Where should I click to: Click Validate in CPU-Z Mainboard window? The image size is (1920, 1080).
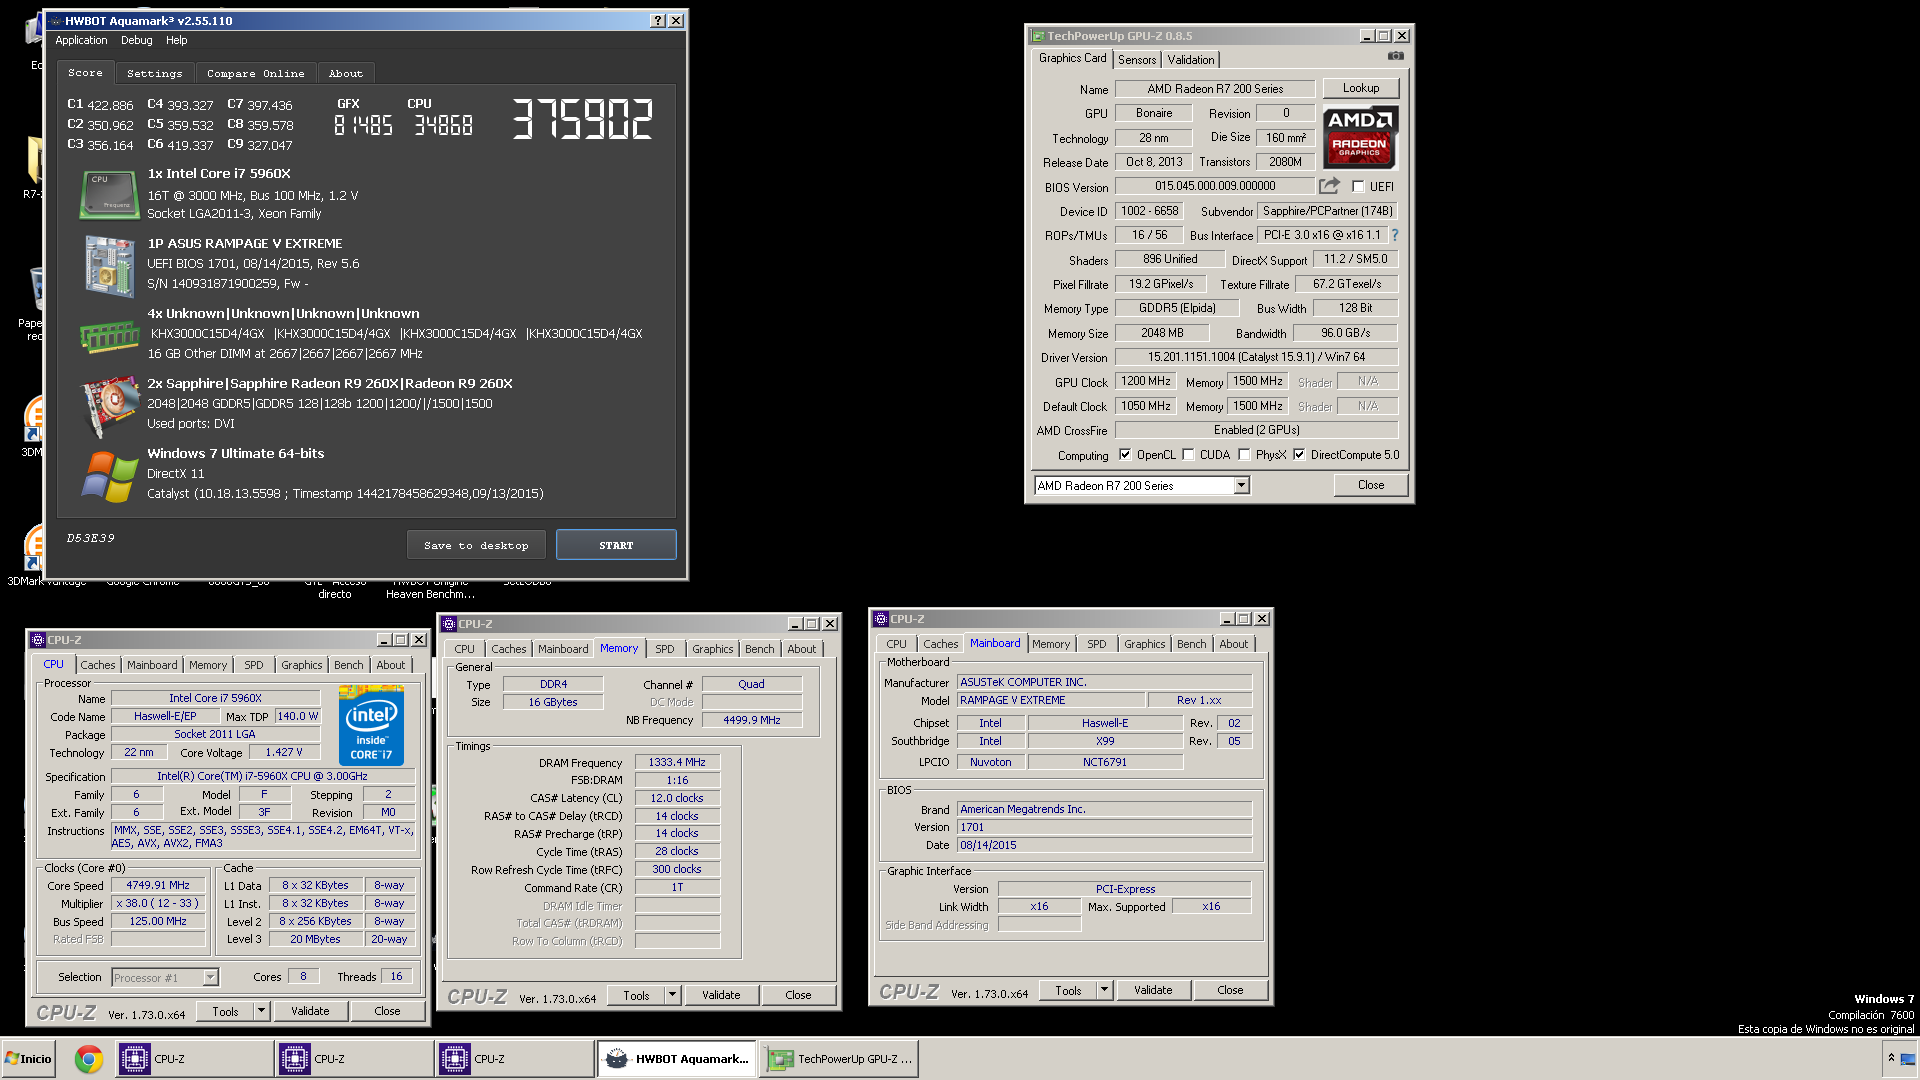pos(1153,990)
